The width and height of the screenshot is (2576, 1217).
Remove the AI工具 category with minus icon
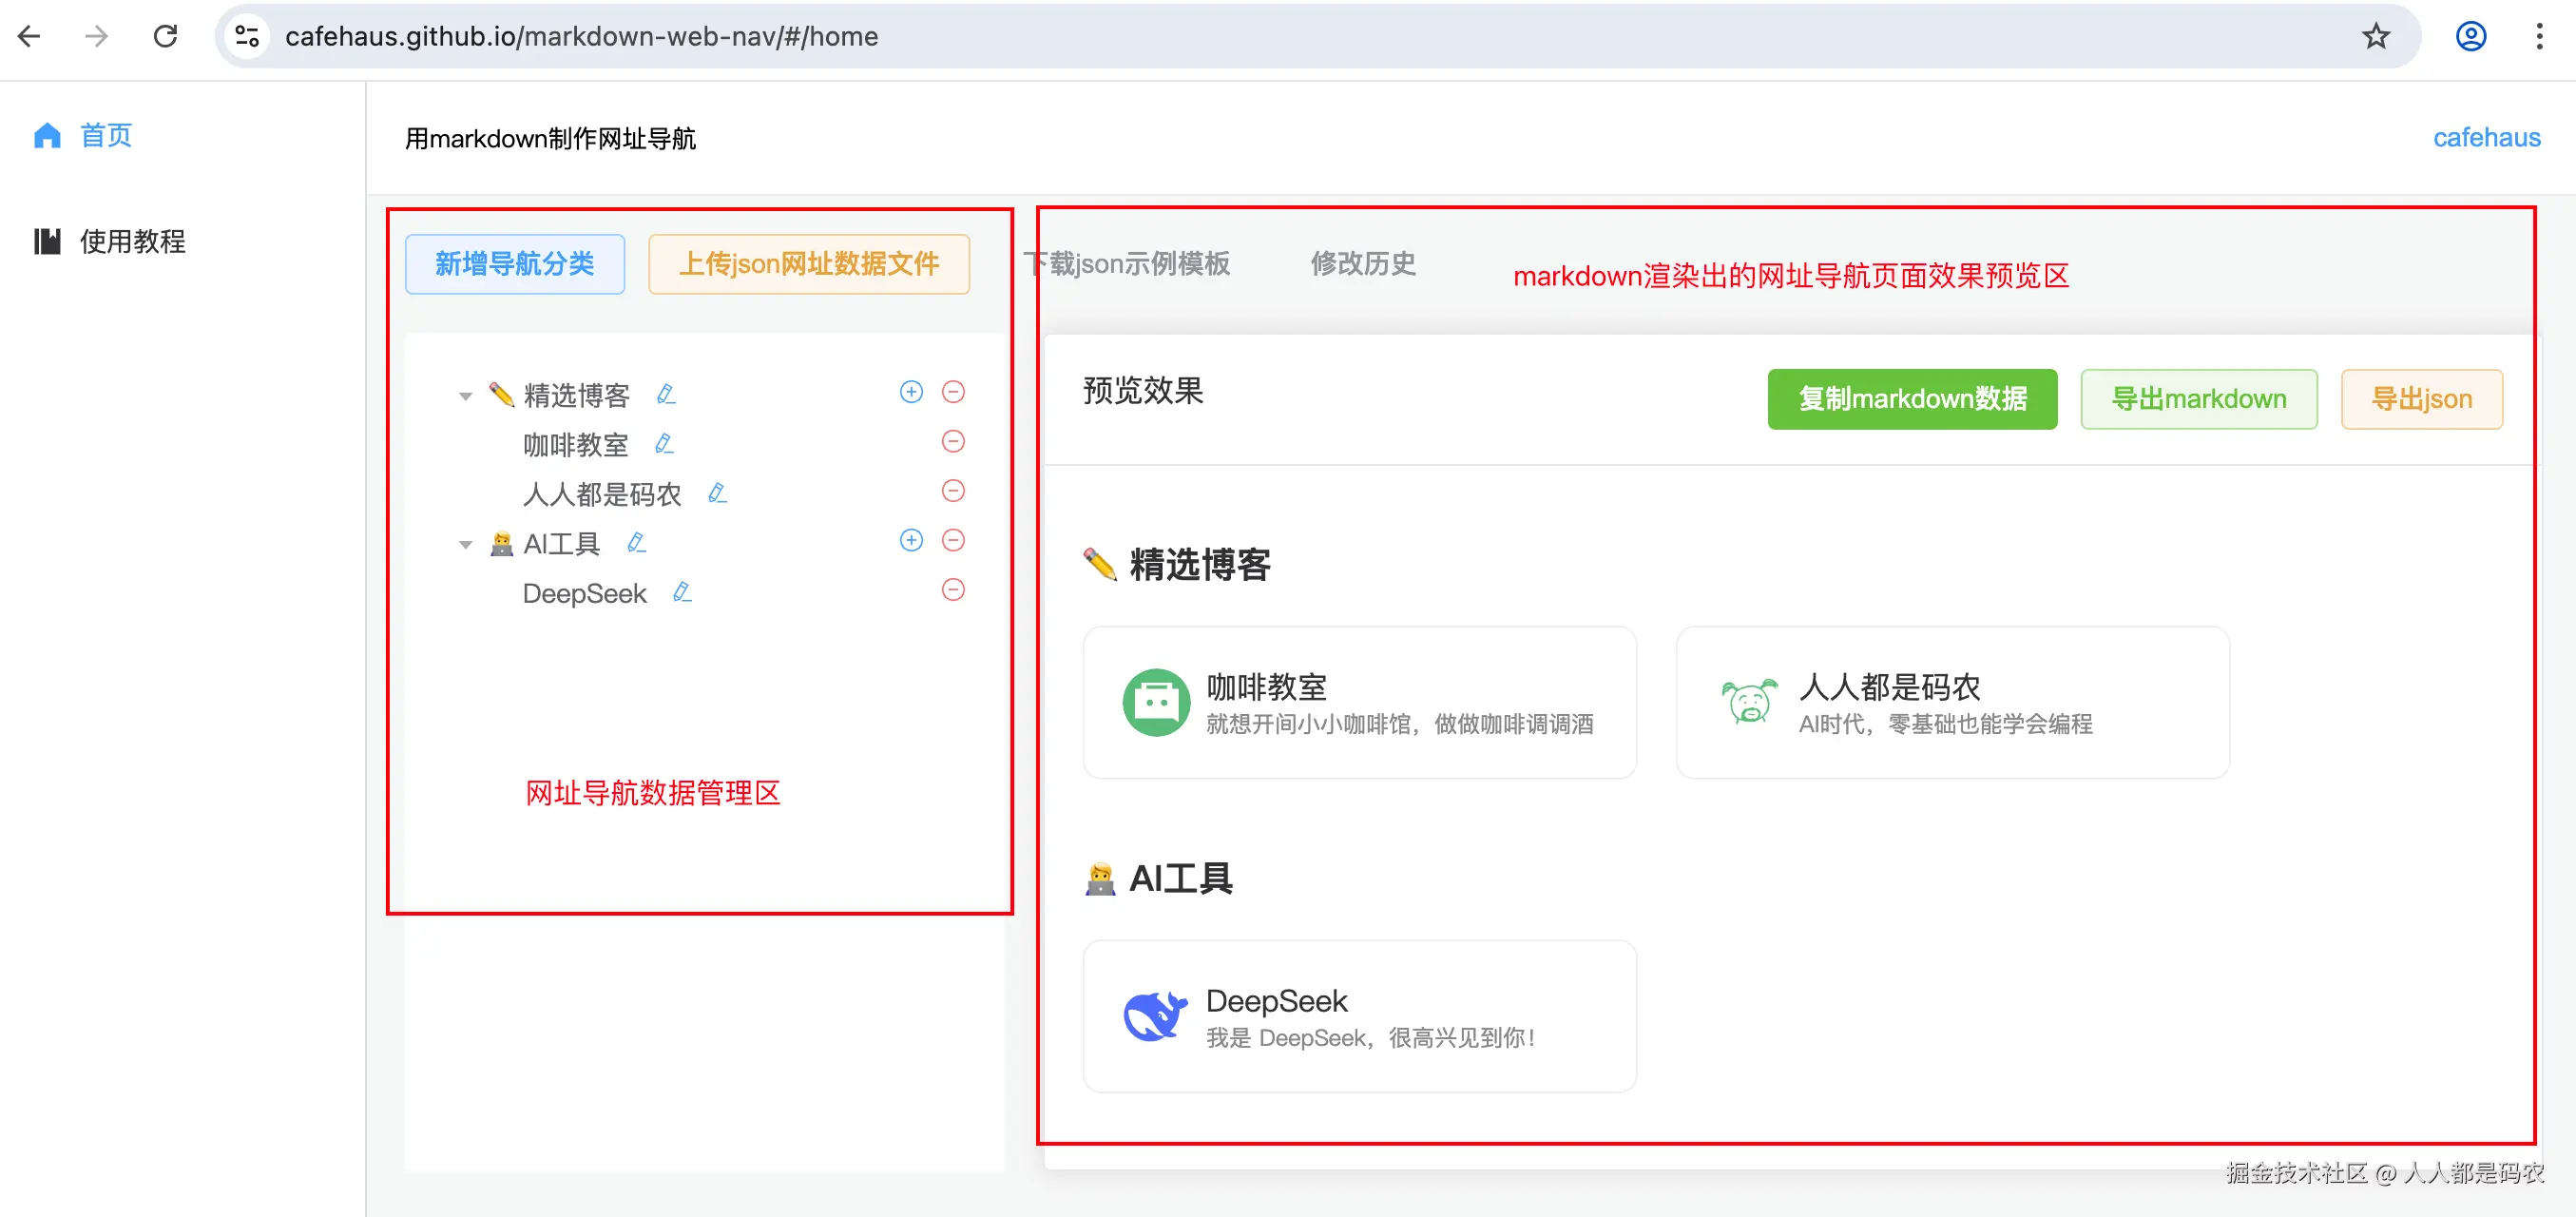point(953,540)
